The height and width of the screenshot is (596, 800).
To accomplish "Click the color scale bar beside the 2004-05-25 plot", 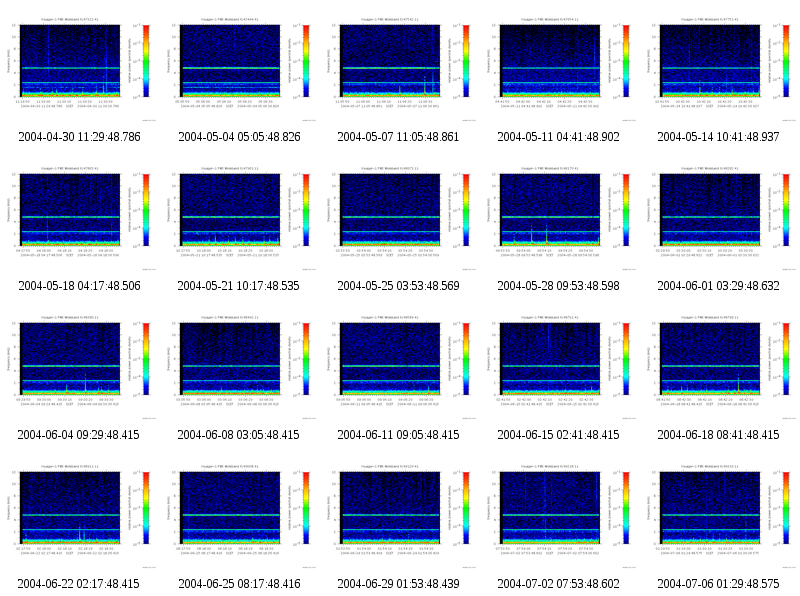I will pos(466,210).
